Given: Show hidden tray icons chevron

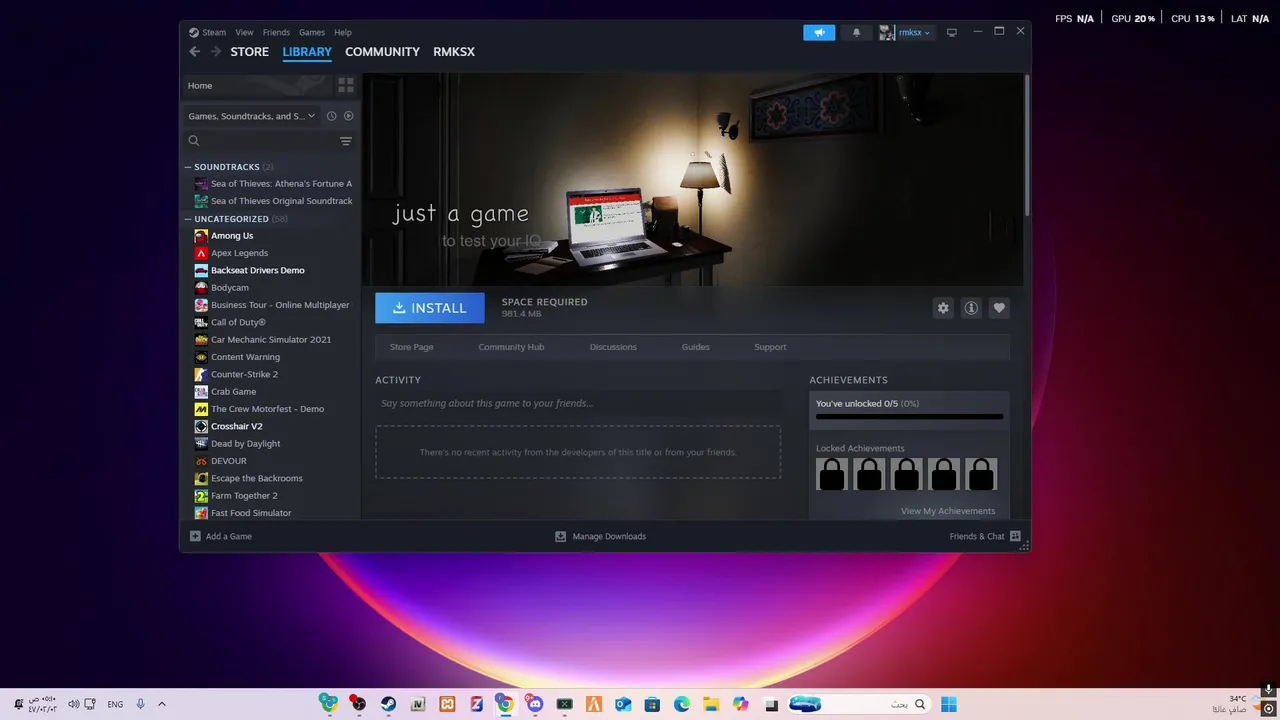Looking at the screenshot, I should pyautogui.click(x=162, y=704).
